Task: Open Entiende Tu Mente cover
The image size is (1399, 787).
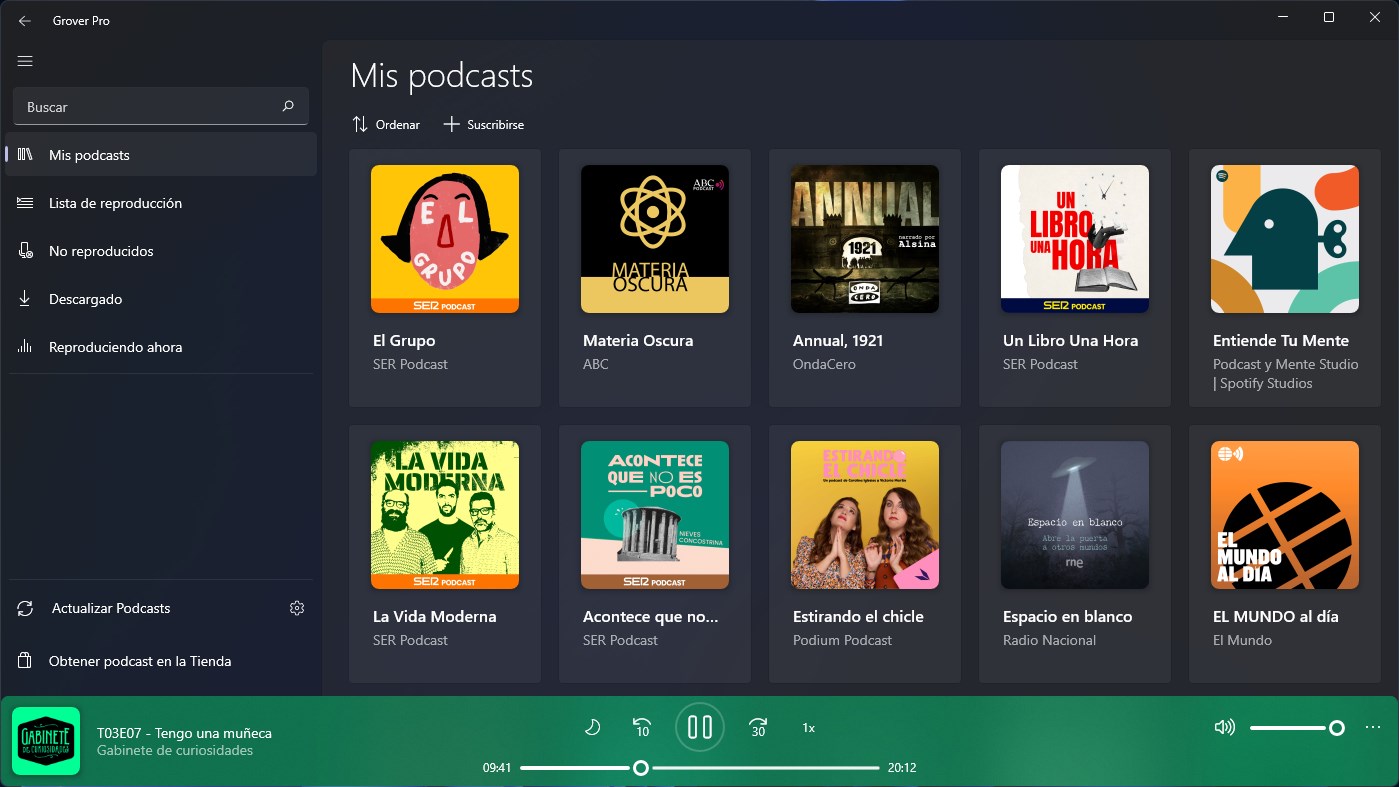Action: pyautogui.click(x=1285, y=239)
